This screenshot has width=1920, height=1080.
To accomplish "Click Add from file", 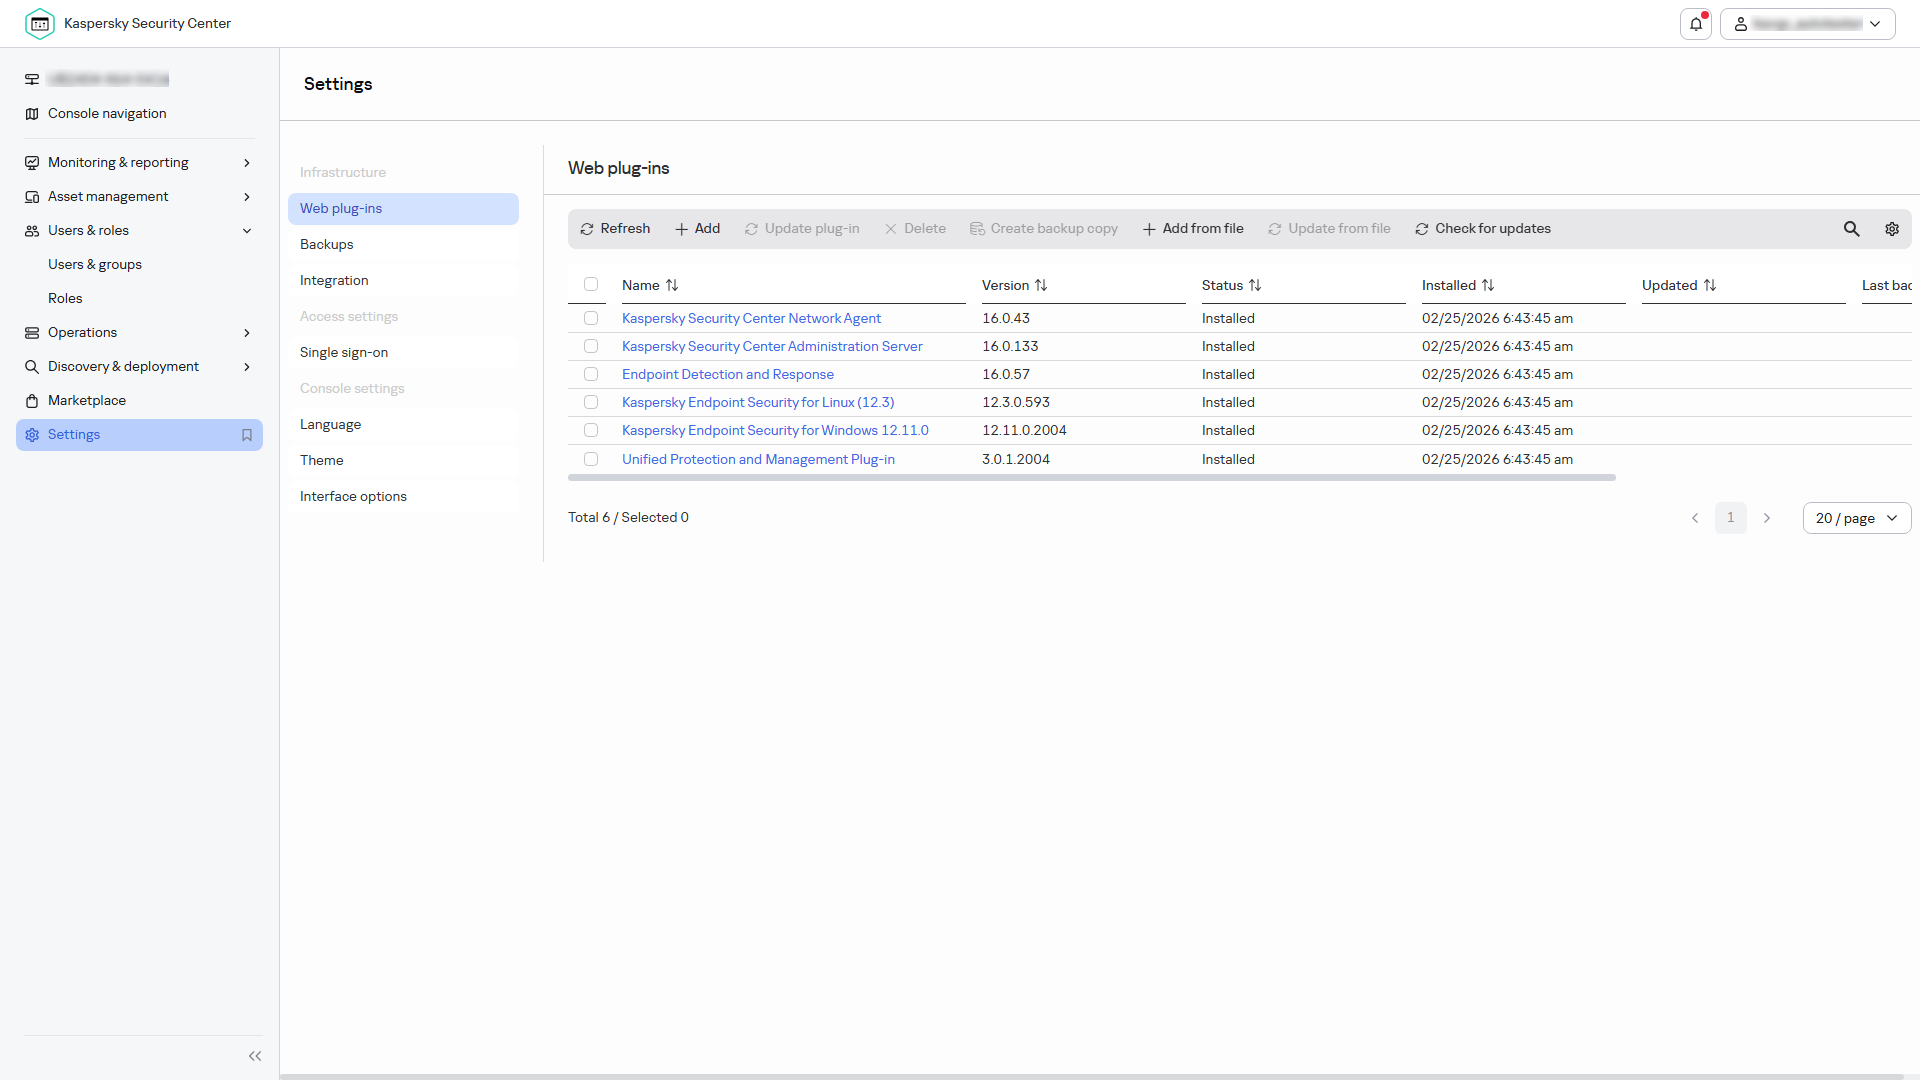I will coord(1193,229).
